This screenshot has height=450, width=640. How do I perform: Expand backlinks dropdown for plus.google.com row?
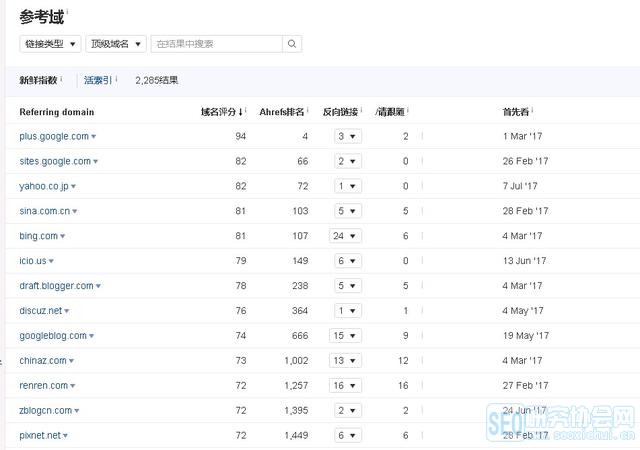[x=348, y=136]
